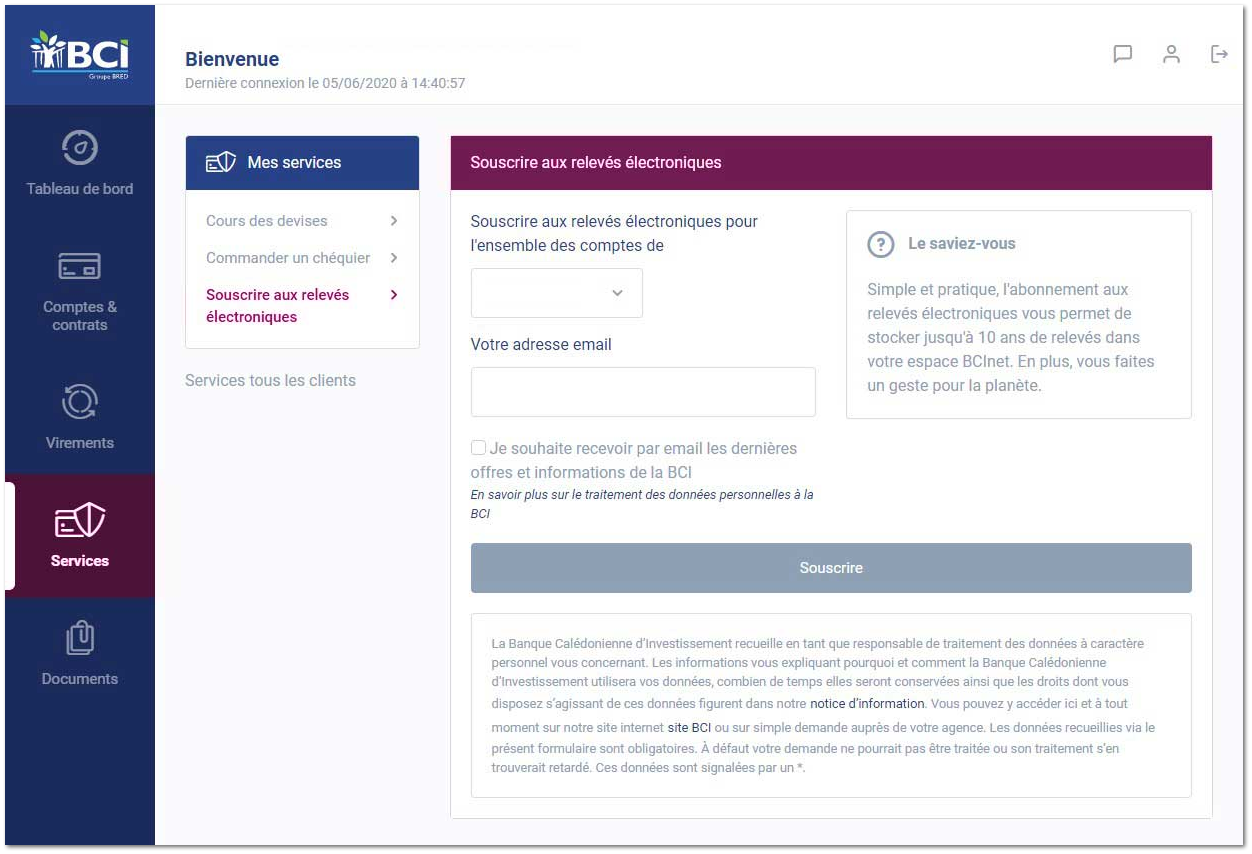Open the site BCI link
The height and width of the screenshot is (854, 1252).
(689, 728)
